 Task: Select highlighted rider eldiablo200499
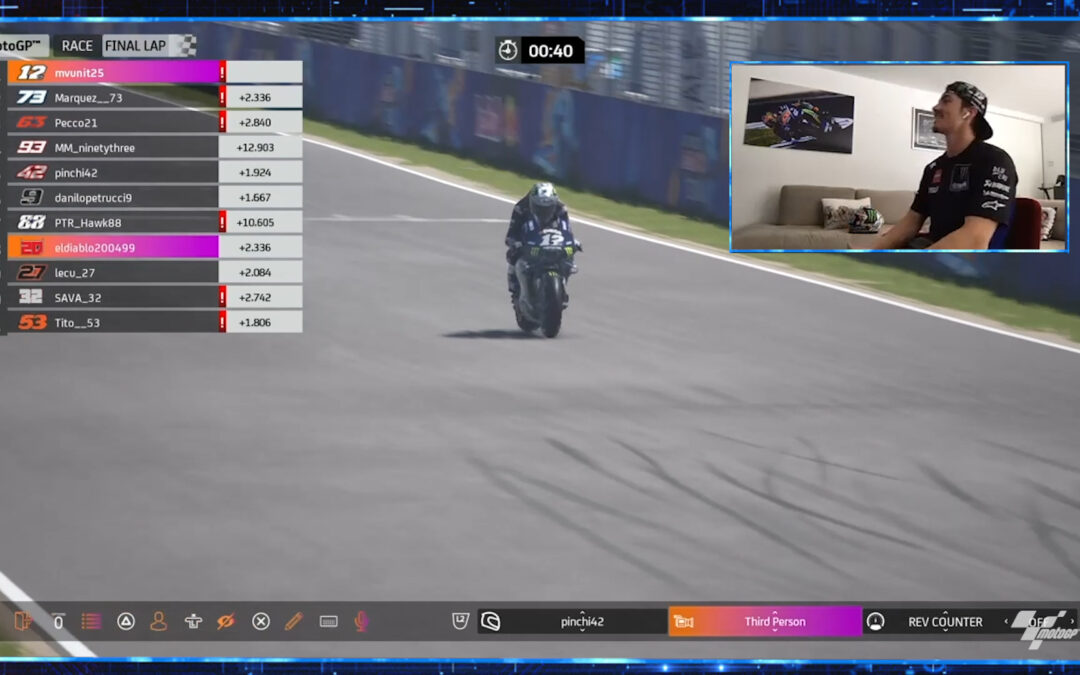[154, 247]
